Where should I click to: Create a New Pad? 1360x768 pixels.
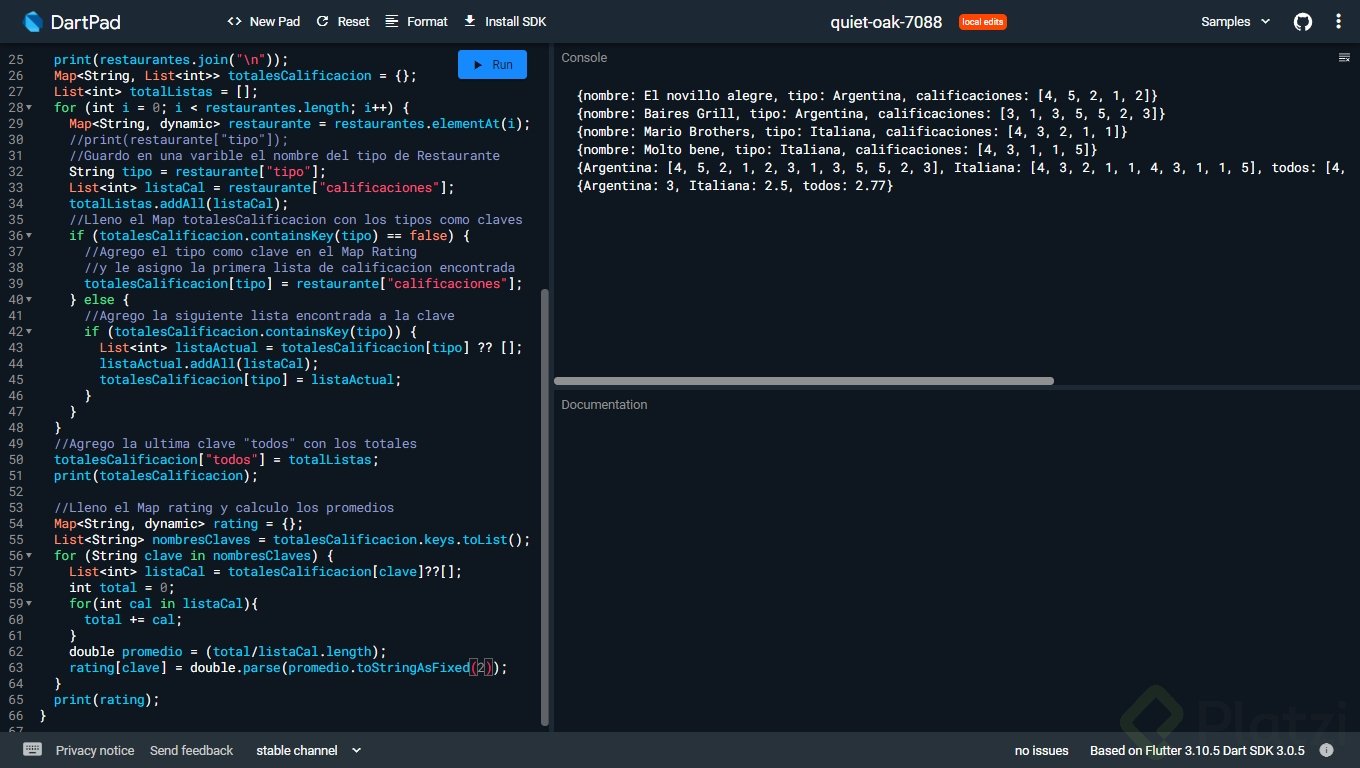264,21
